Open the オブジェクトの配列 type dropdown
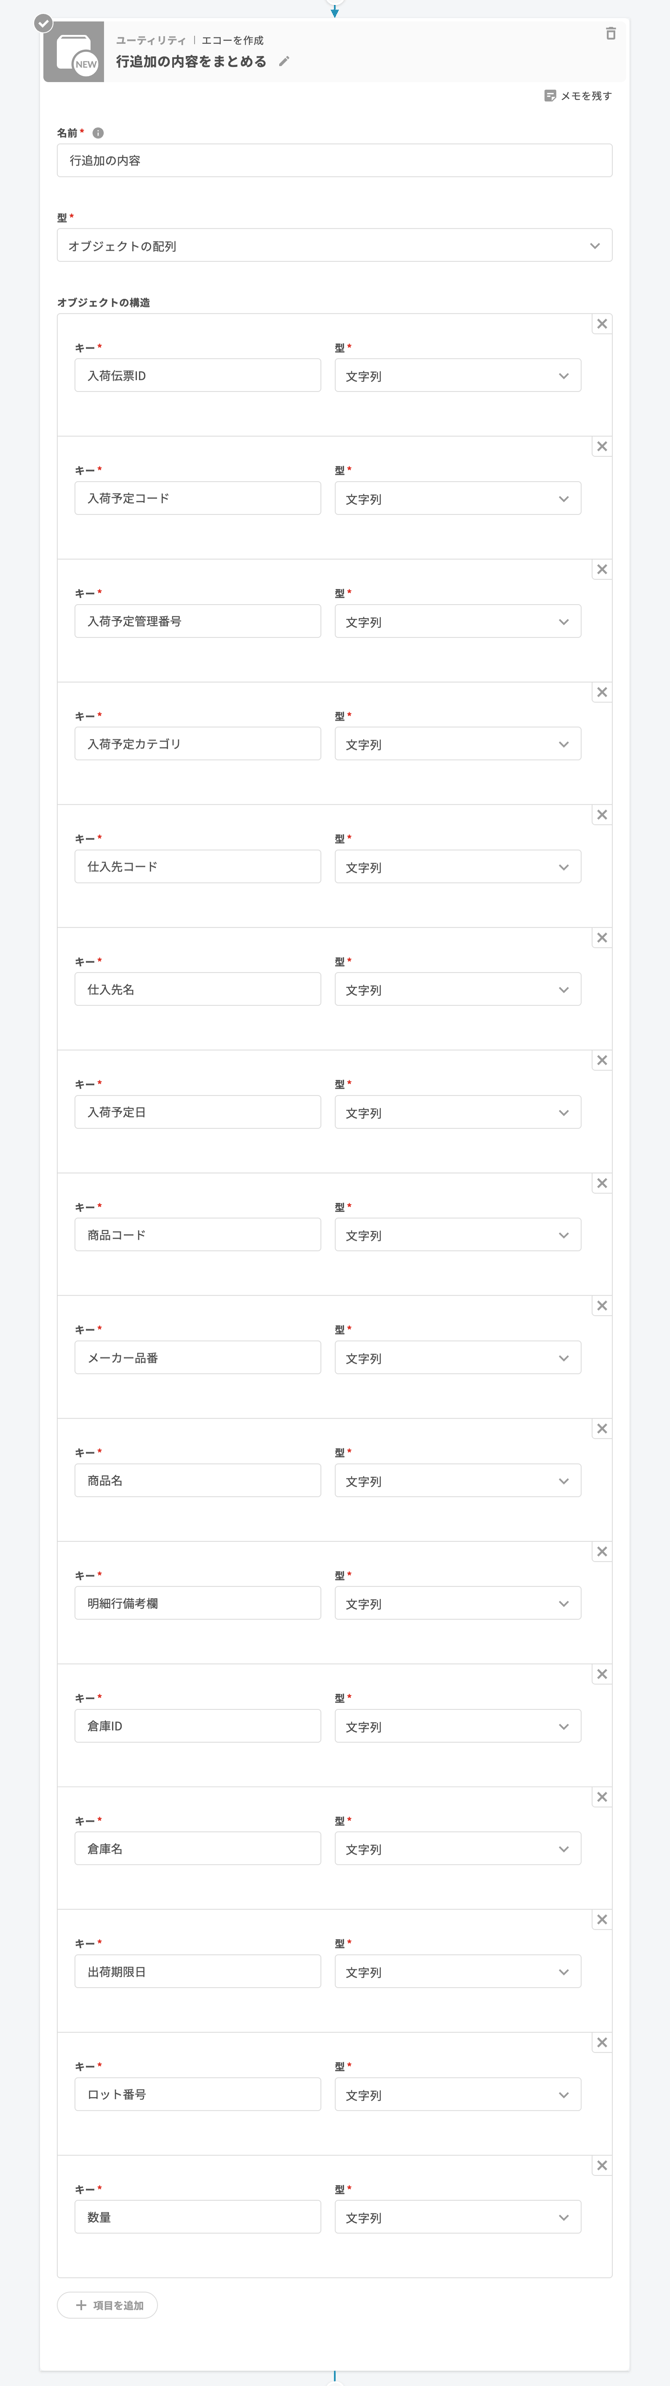Image resolution: width=670 pixels, height=2386 pixels. coord(334,246)
